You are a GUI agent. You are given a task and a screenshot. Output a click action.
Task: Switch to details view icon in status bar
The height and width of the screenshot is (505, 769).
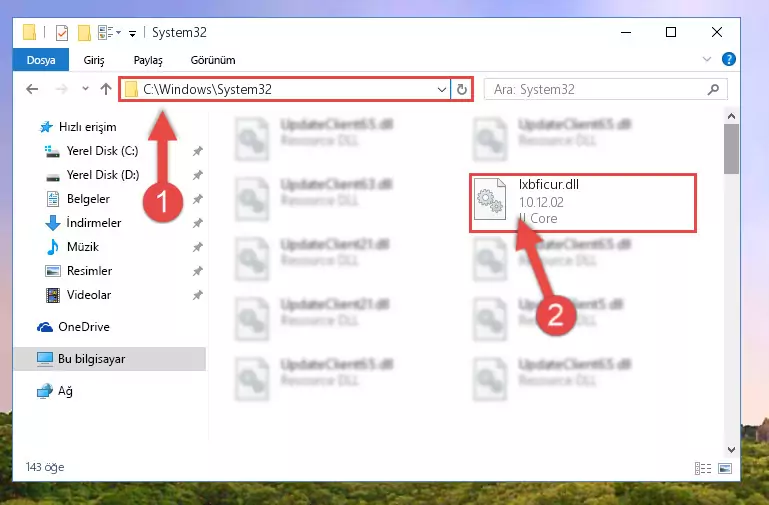(703, 468)
